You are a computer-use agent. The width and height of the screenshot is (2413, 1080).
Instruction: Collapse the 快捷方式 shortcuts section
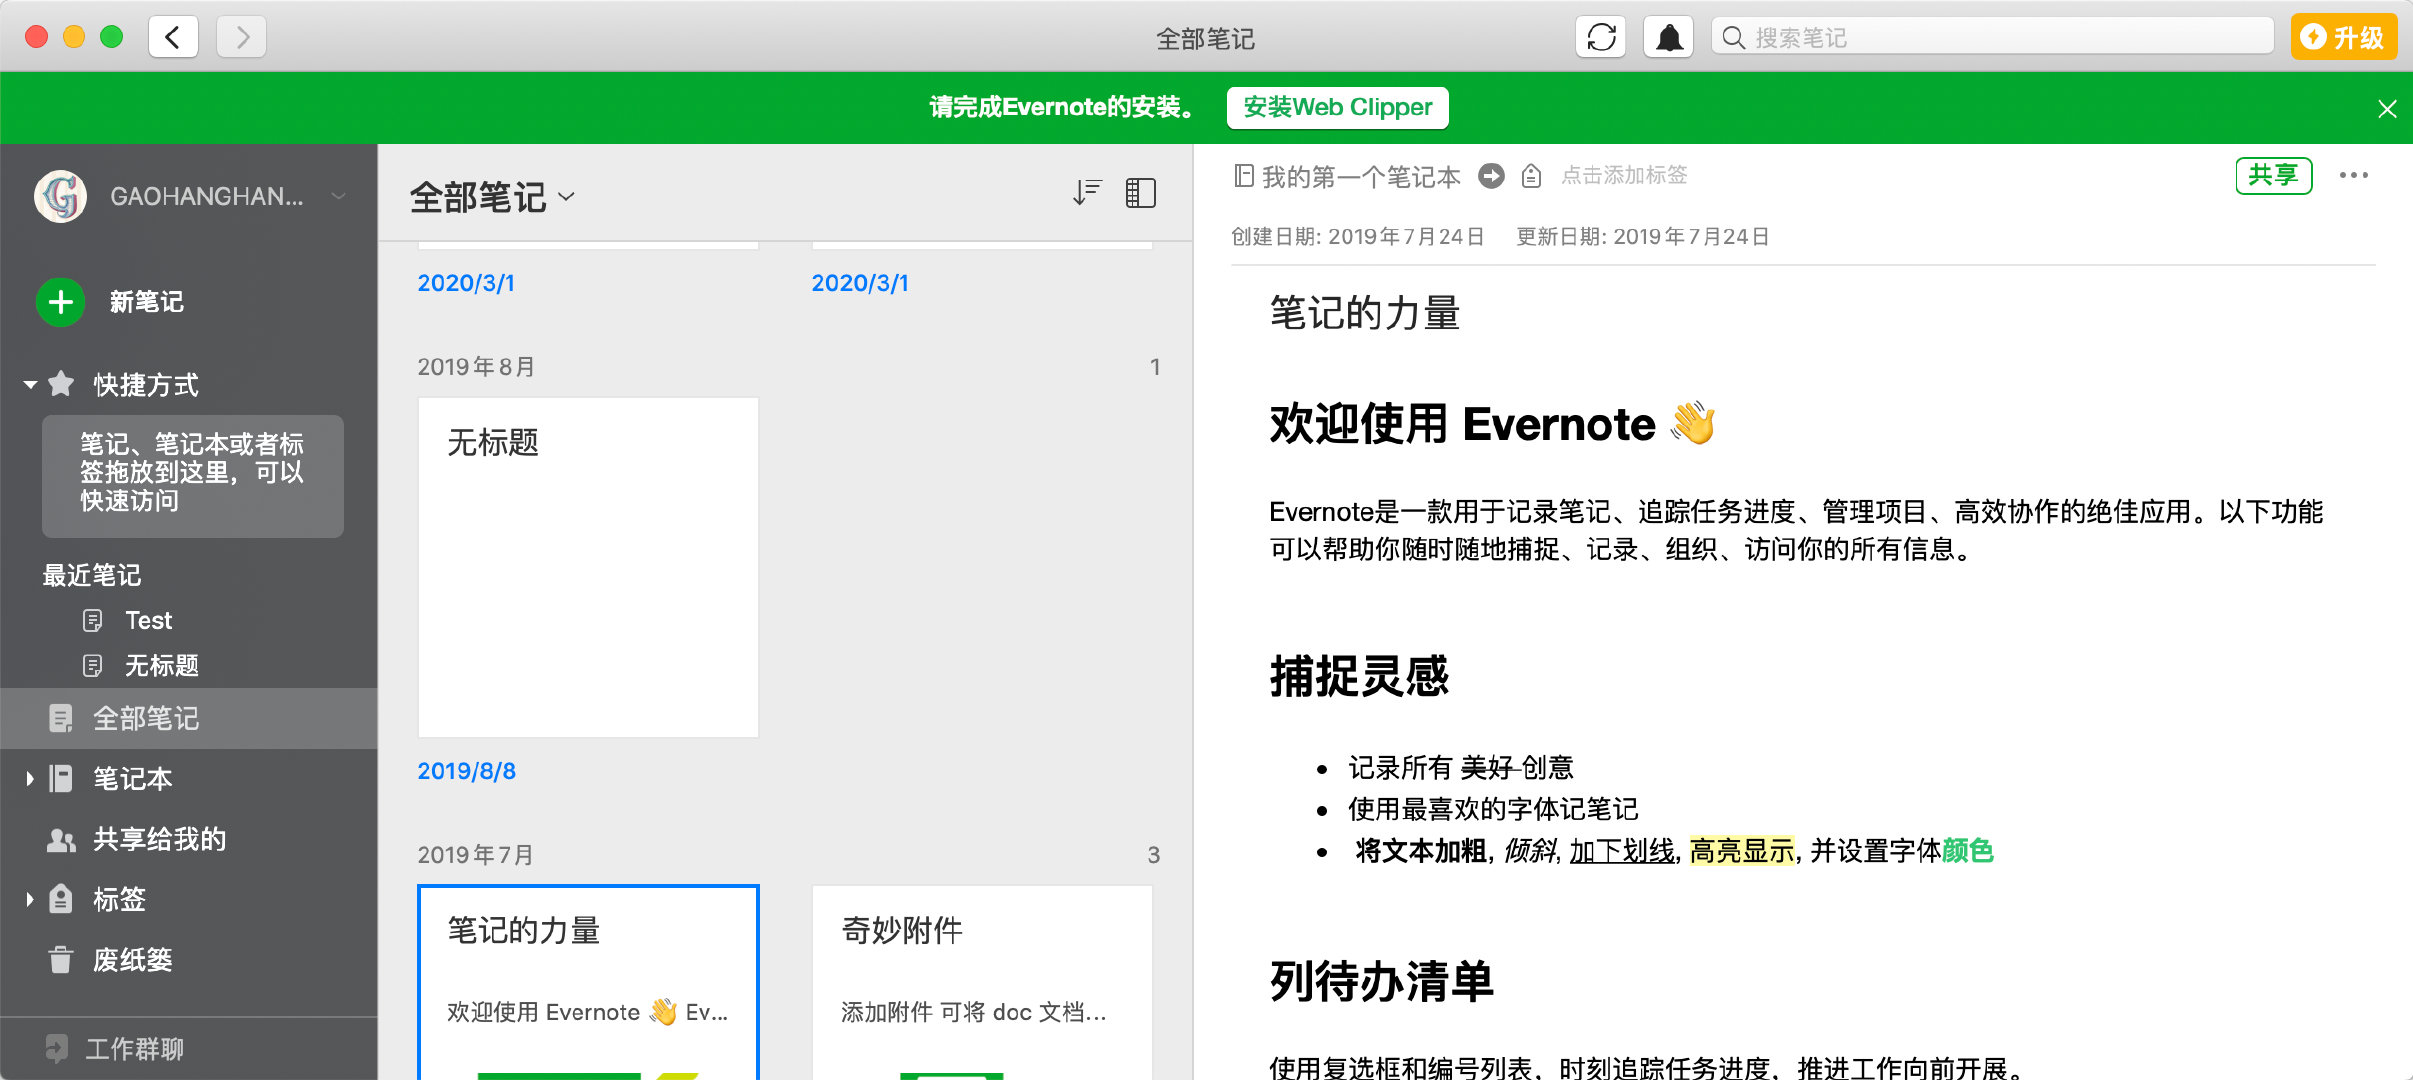30,384
